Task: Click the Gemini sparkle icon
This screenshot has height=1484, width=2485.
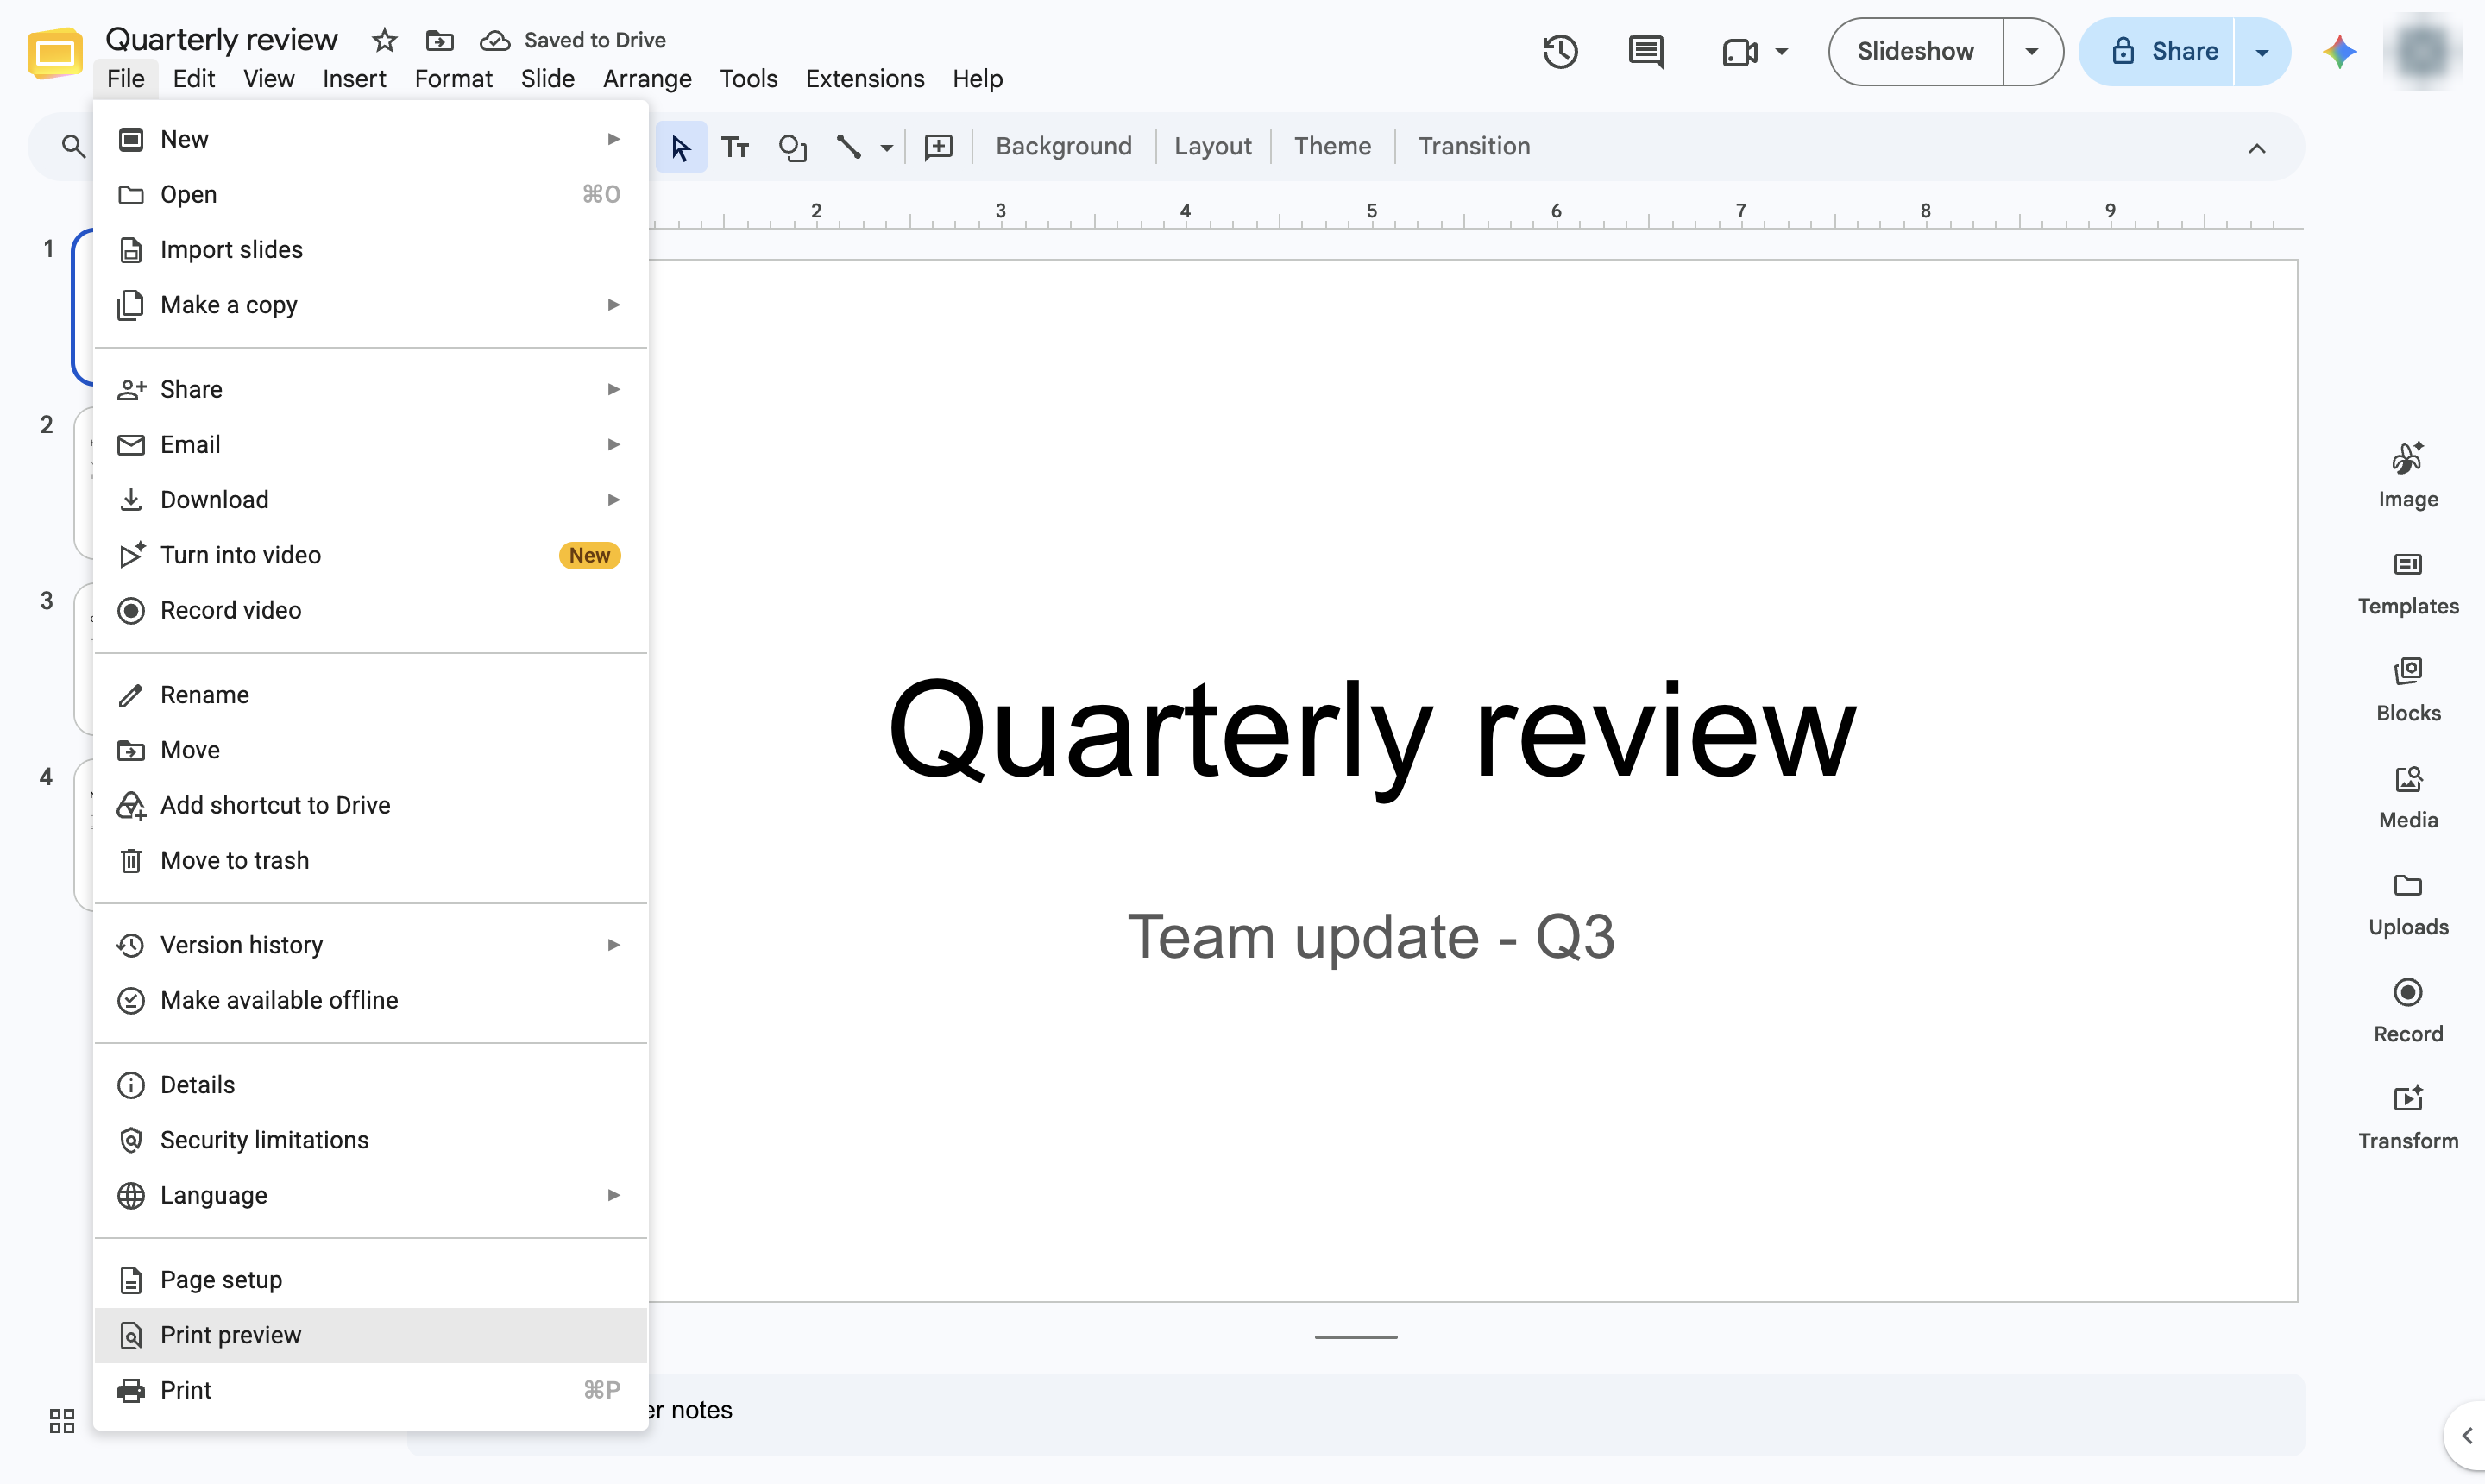Action: [x=2339, y=51]
